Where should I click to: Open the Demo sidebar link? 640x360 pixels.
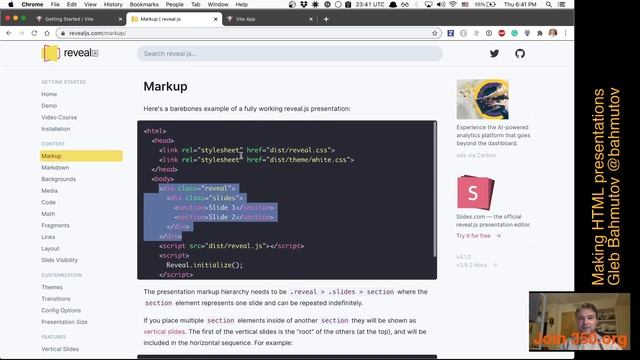pyautogui.click(x=49, y=106)
